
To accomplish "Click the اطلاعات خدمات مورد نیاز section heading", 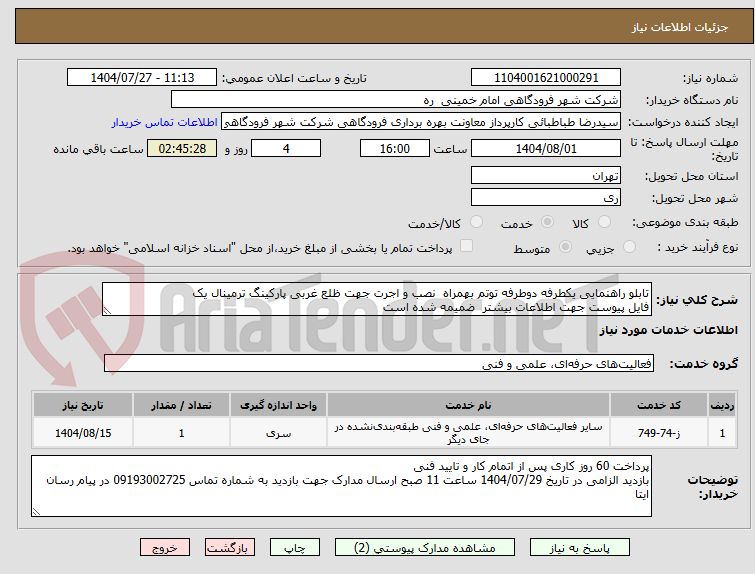I will click(668, 330).
